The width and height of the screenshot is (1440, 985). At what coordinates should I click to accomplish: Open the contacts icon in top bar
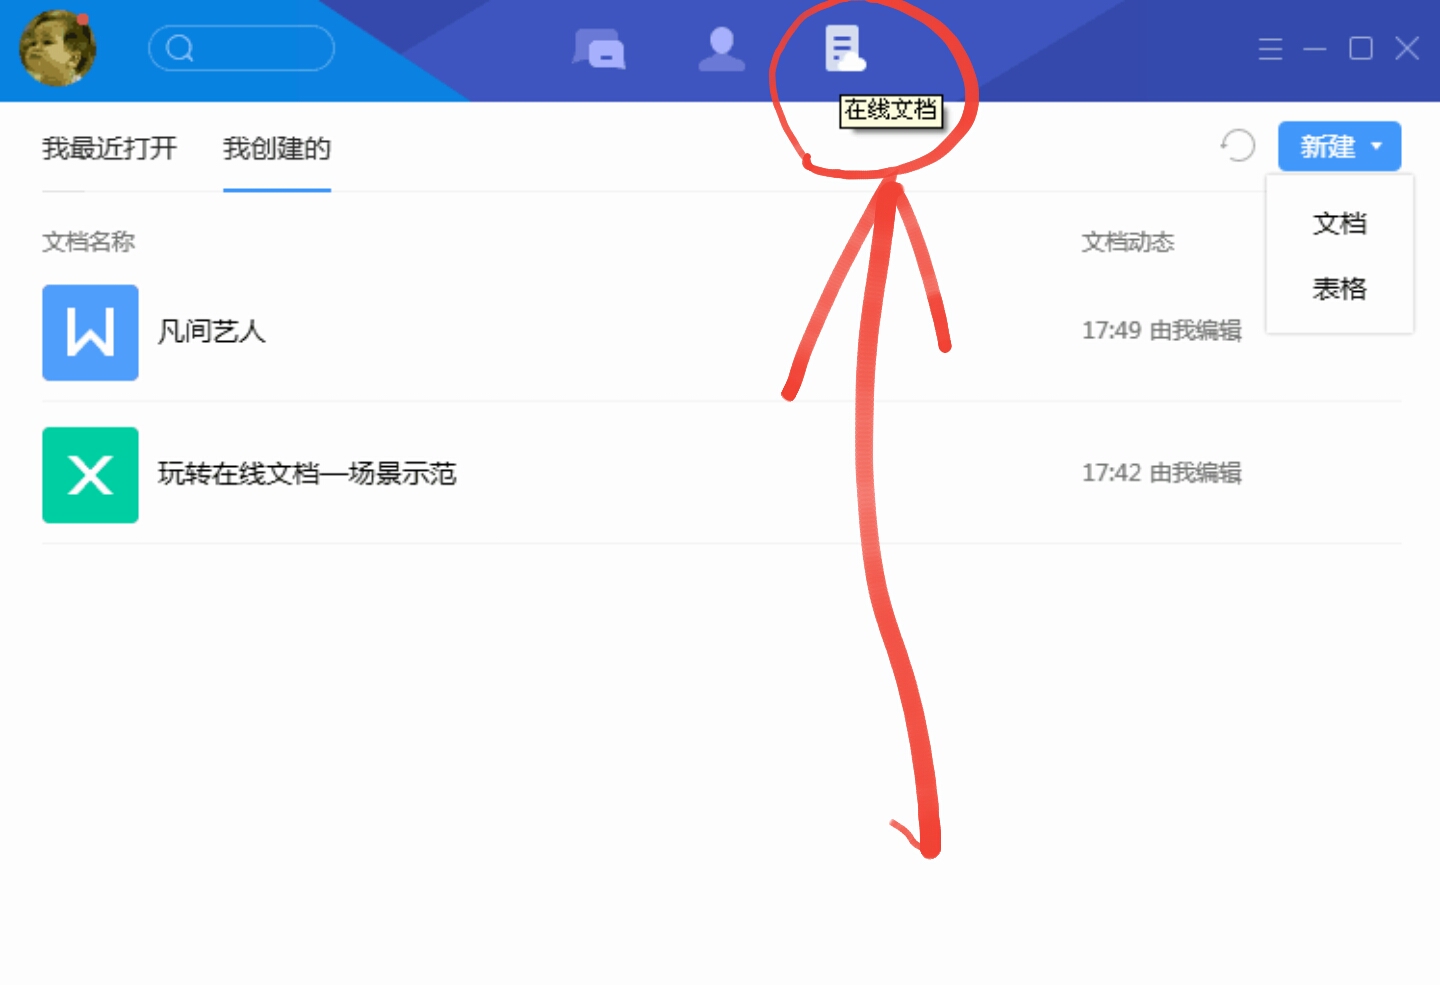click(722, 47)
